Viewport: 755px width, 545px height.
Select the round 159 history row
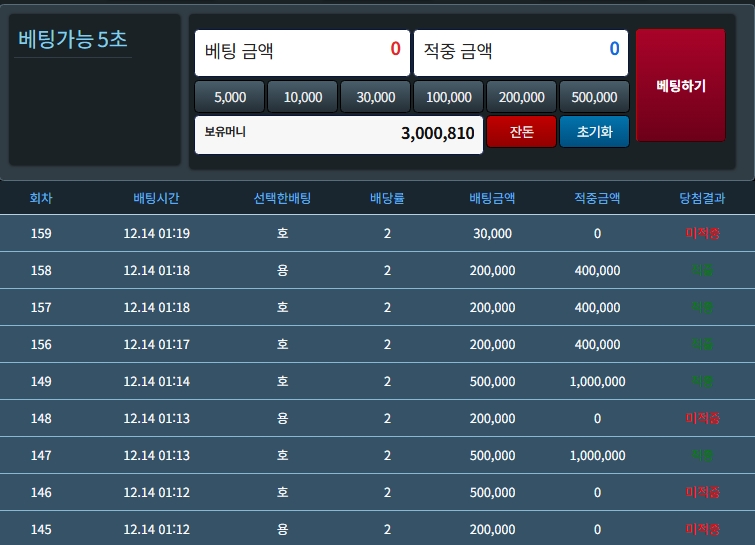(377, 233)
